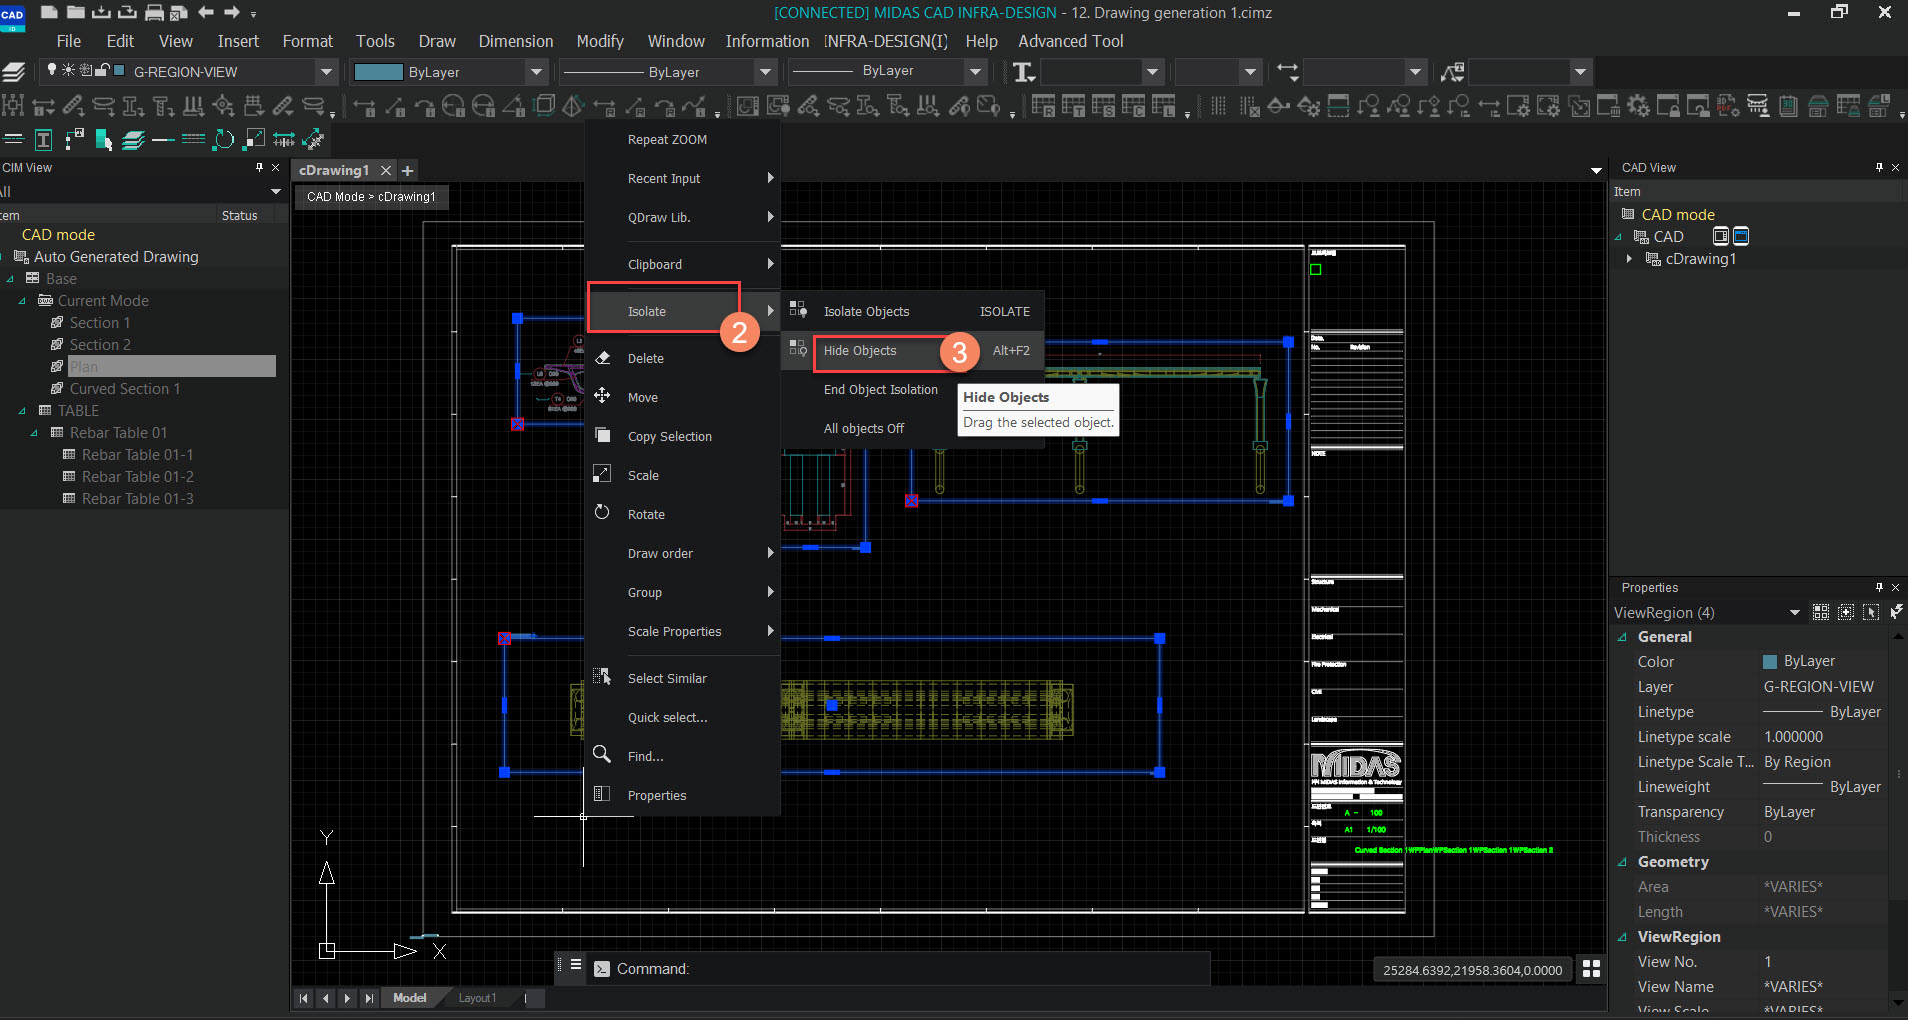Toggle the CAD View panel pin
The image size is (1908, 1020).
click(x=1879, y=167)
